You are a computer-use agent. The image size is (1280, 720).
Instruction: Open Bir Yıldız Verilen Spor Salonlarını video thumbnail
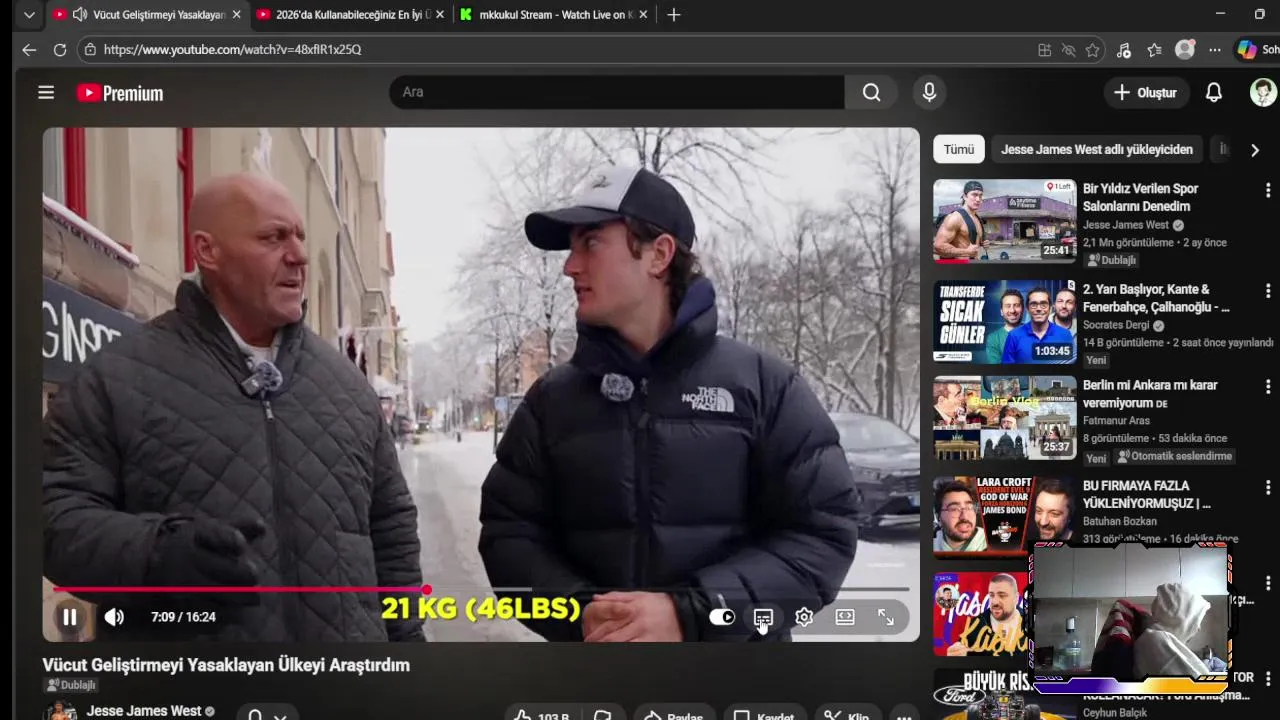[x=1004, y=220]
